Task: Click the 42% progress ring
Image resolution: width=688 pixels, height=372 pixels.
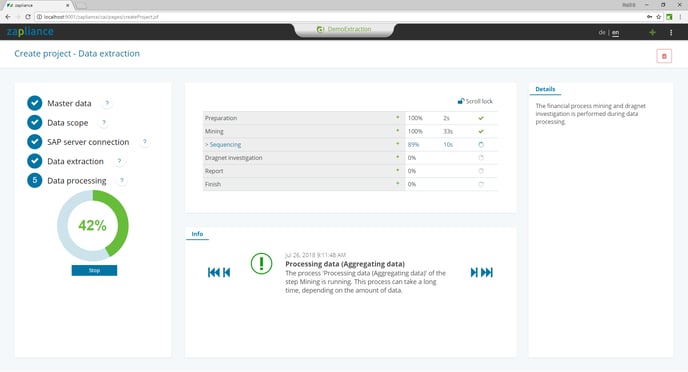Action: (x=93, y=225)
